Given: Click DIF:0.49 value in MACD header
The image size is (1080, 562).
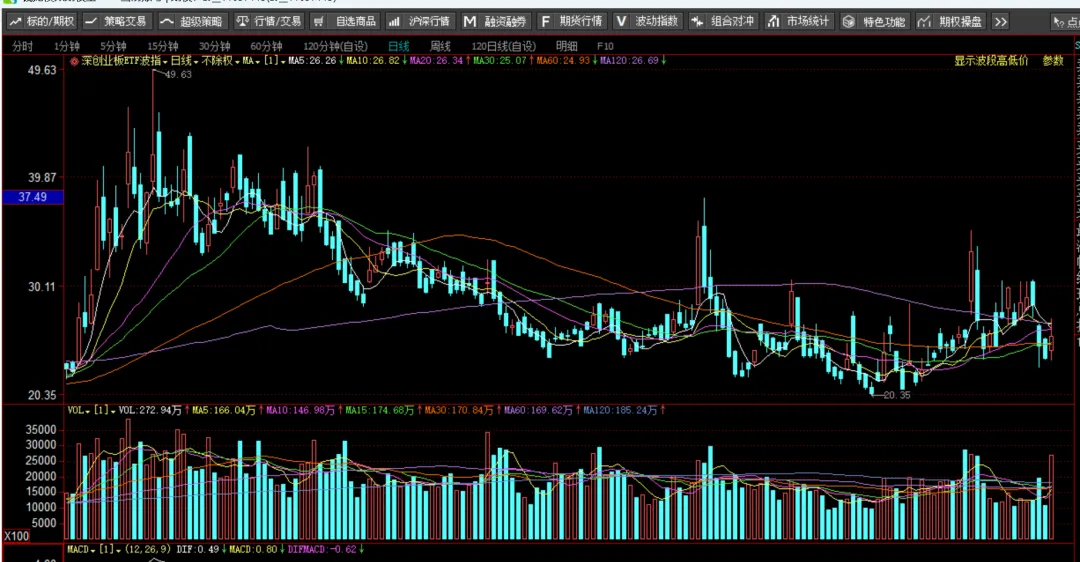Looking at the screenshot, I should click(x=200, y=549).
